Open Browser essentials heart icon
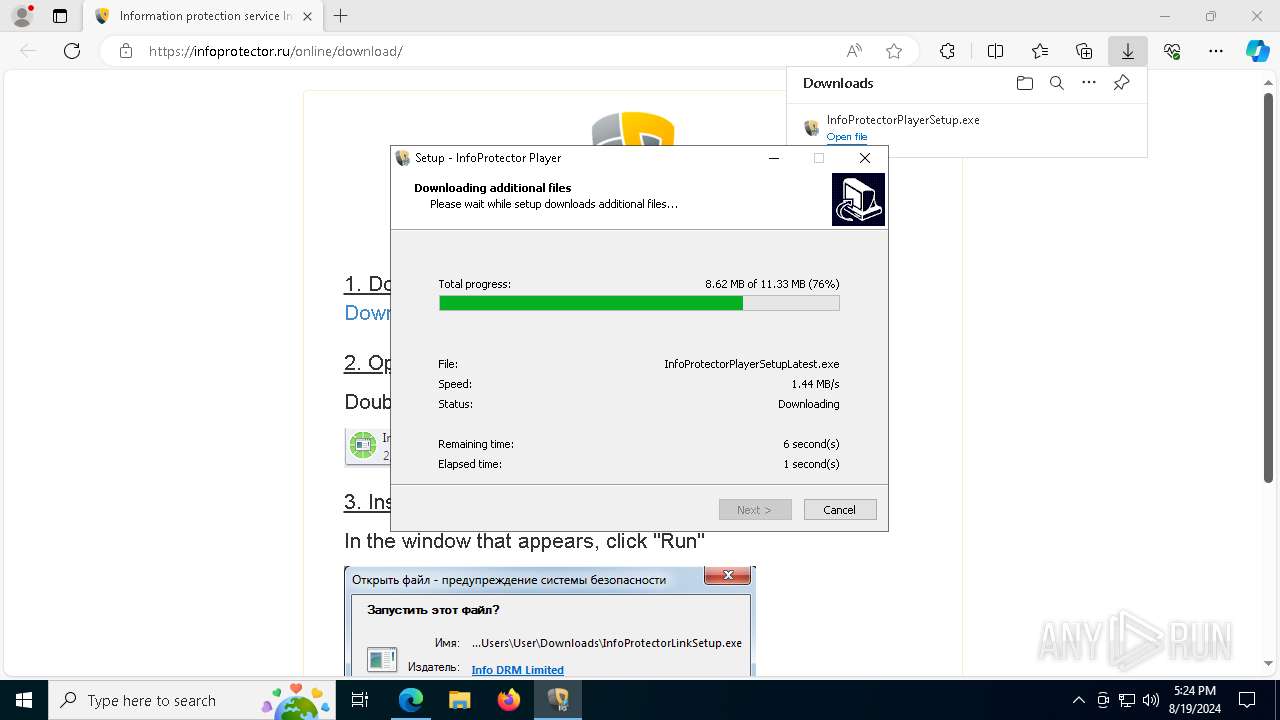1280x720 pixels. click(x=1172, y=51)
